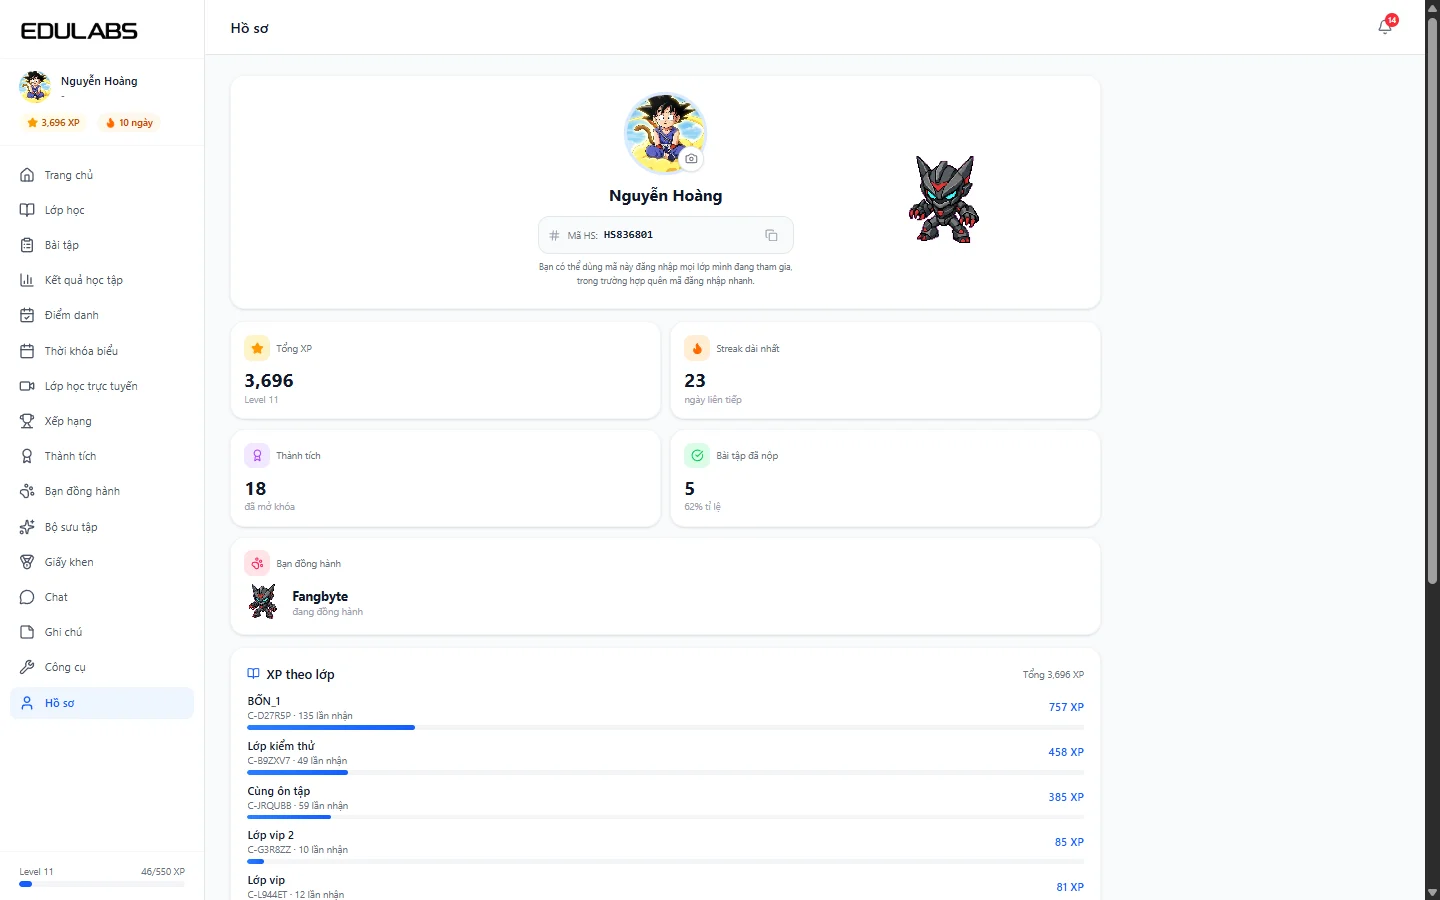Click the Tổng XP star icon
Image resolution: width=1440 pixels, height=900 pixels.
(257, 348)
